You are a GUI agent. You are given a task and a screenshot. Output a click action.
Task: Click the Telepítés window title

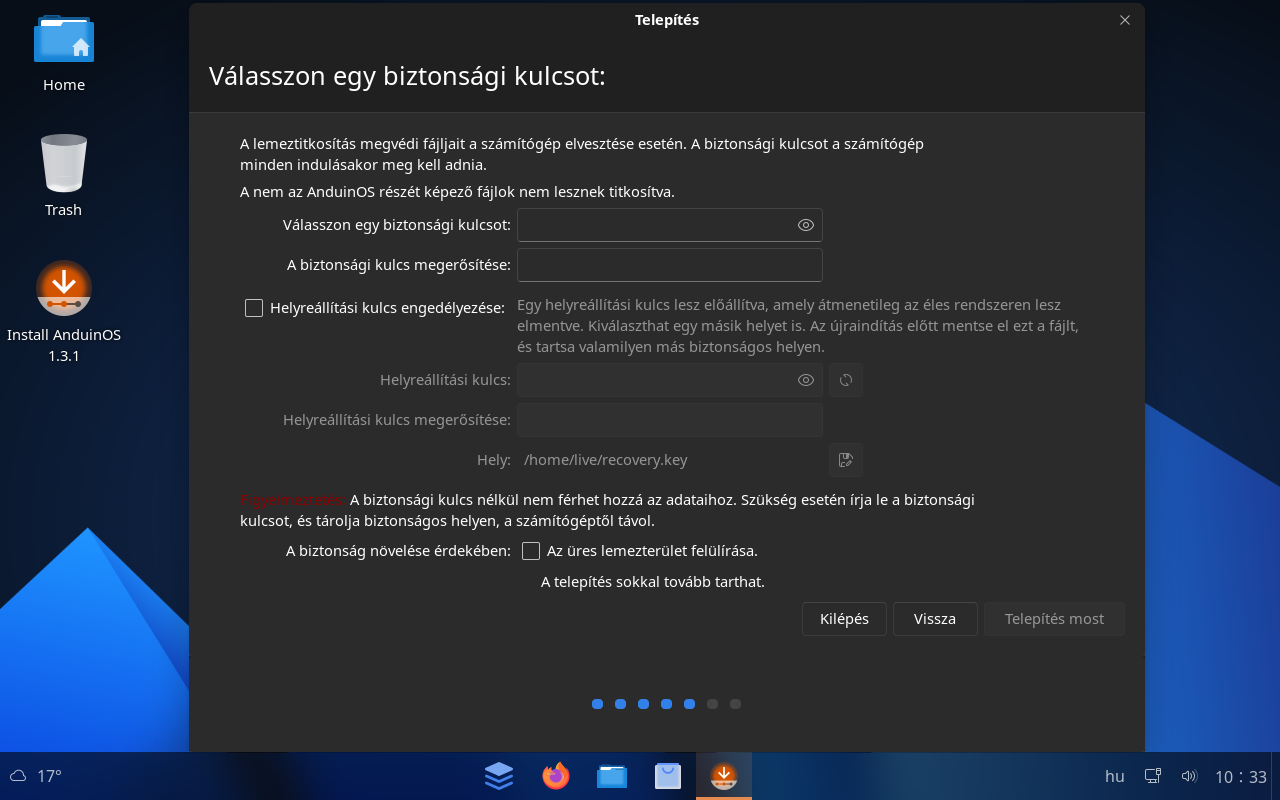pyautogui.click(x=667, y=20)
